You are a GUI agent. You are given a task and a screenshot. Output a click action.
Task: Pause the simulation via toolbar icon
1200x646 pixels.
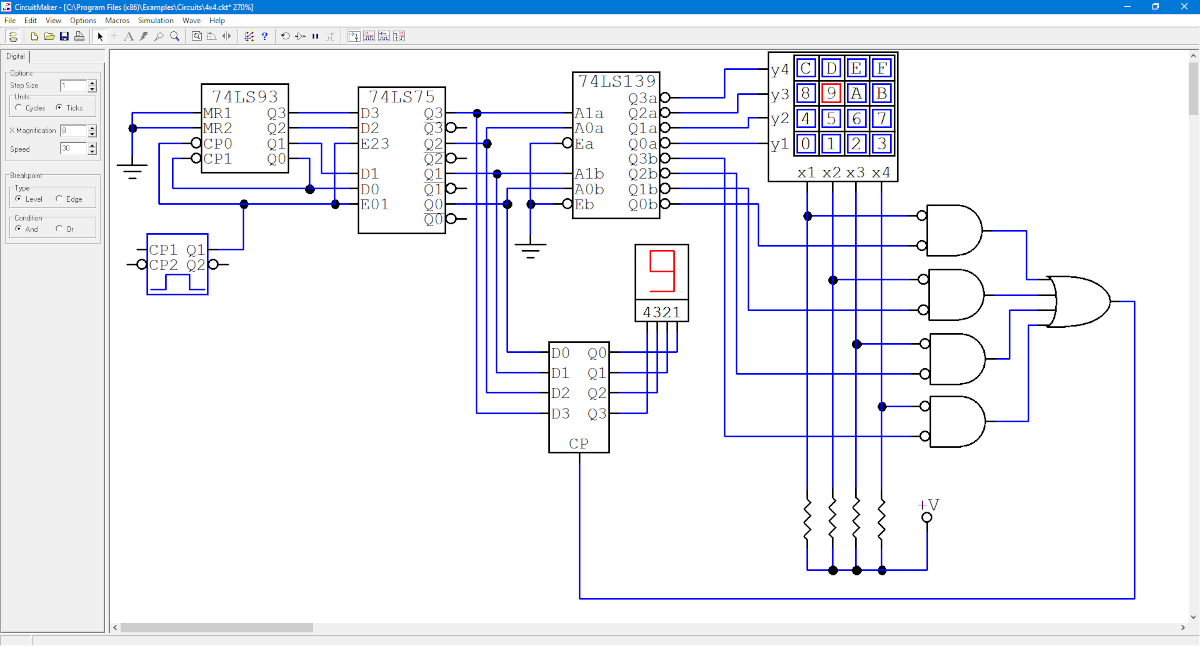pyautogui.click(x=313, y=34)
